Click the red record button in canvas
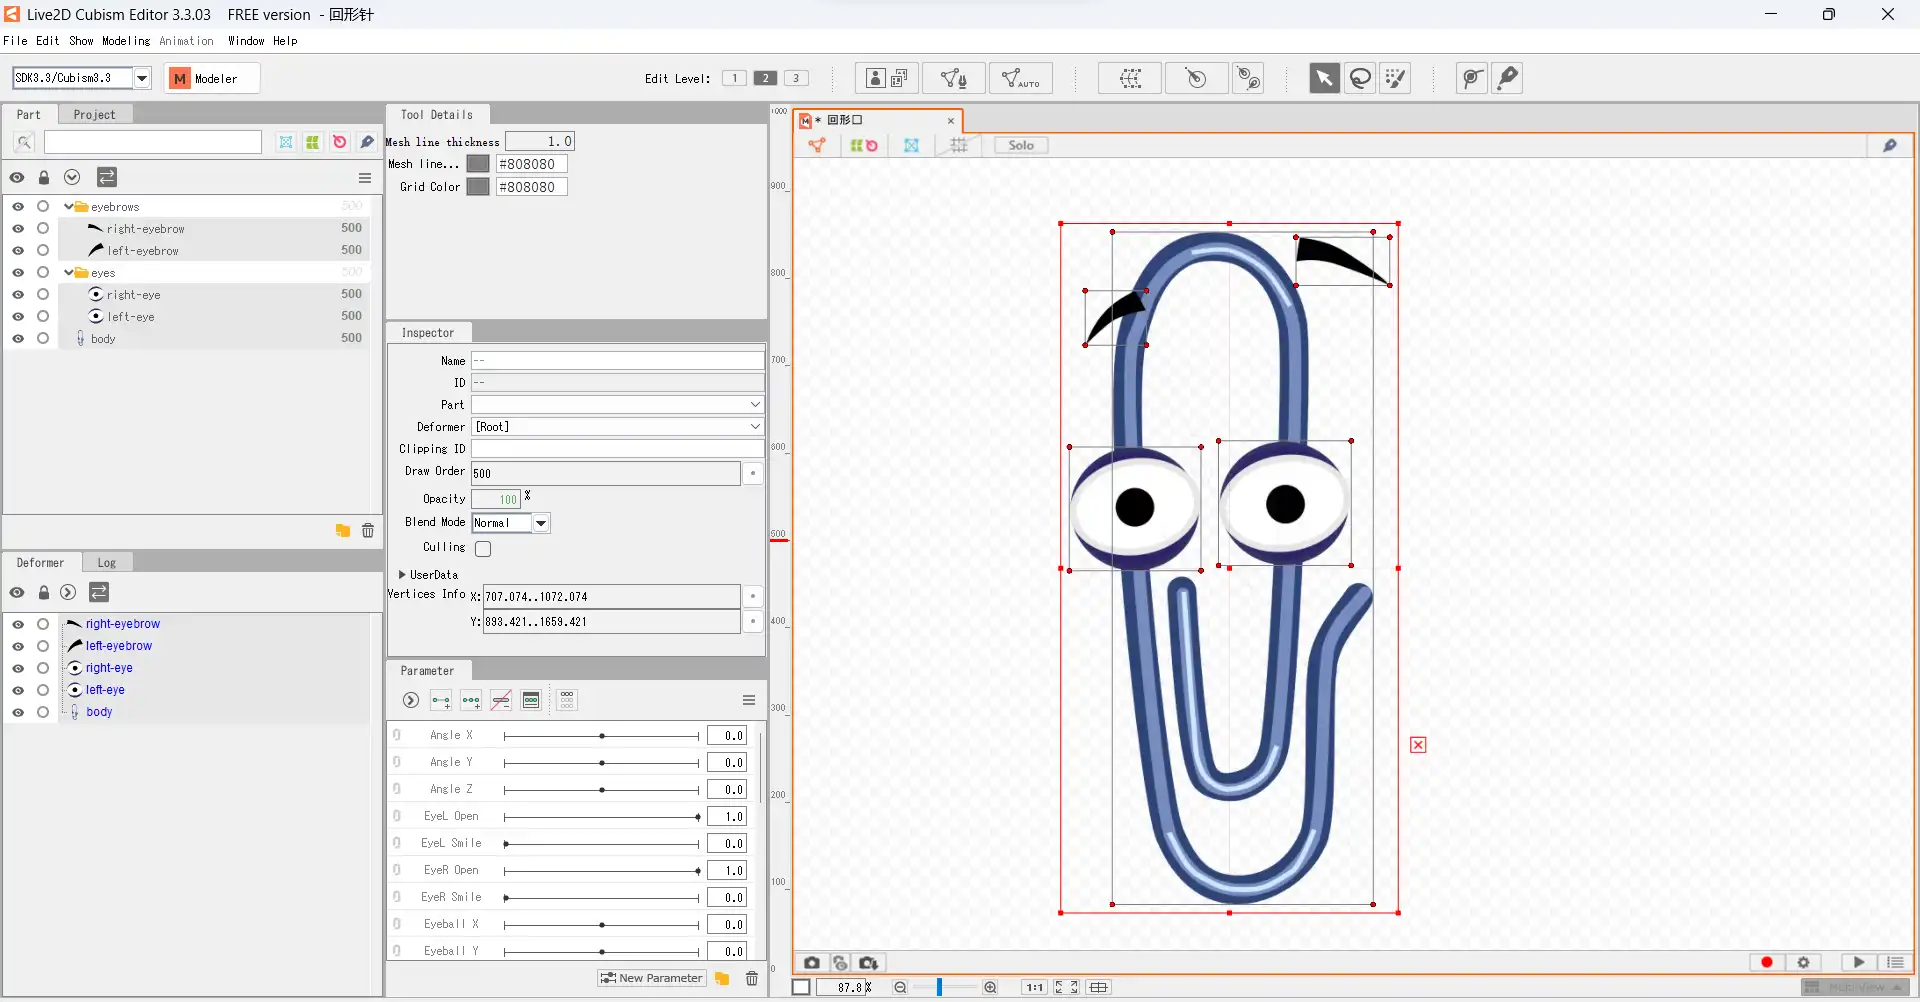This screenshot has height=1002, width=1920. click(x=1766, y=962)
